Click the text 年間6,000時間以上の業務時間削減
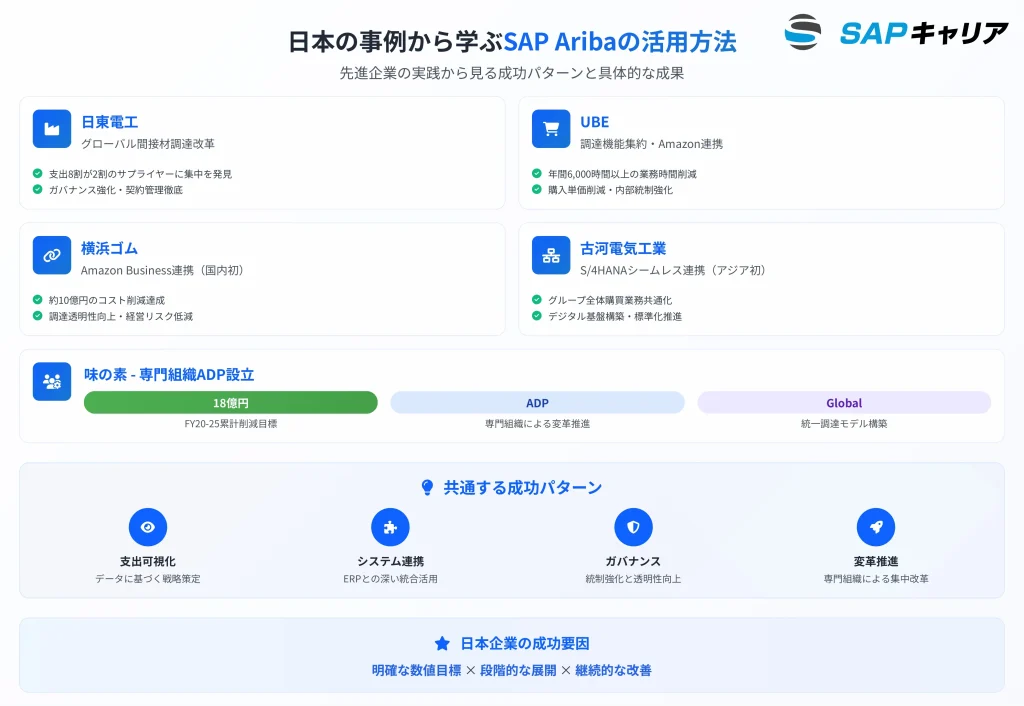This screenshot has width=1024, height=706. (622, 174)
